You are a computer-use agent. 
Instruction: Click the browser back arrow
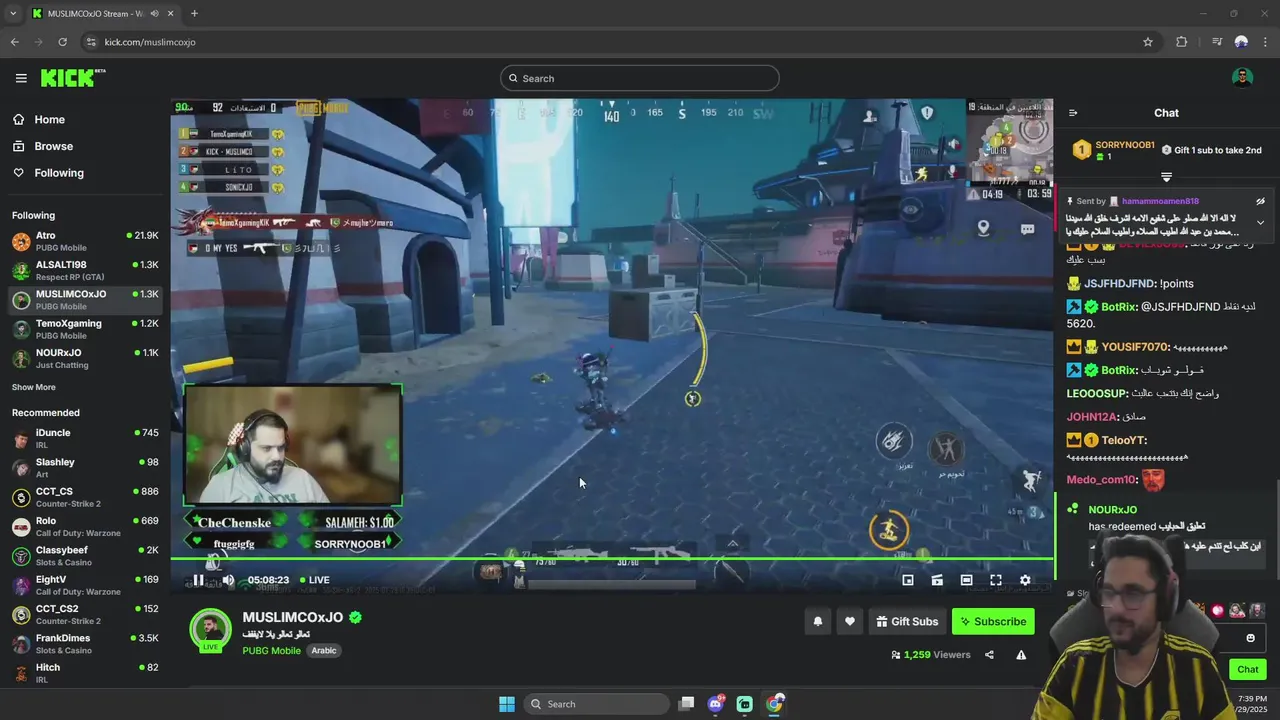pyautogui.click(x=14, y=42)
